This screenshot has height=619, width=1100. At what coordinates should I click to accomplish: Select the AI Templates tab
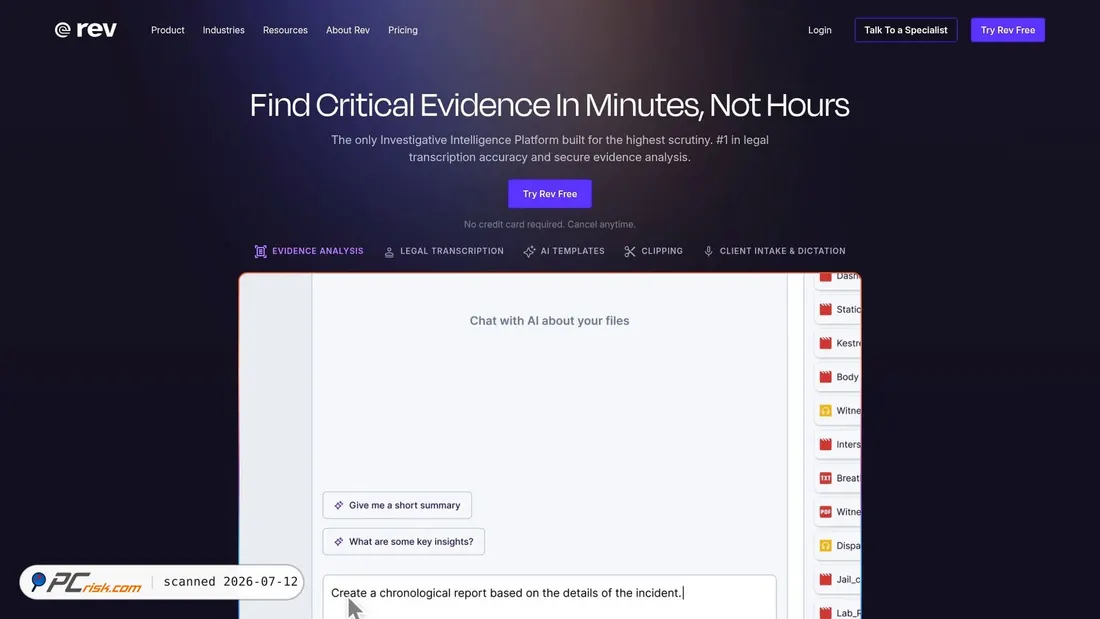pos(564,251)
